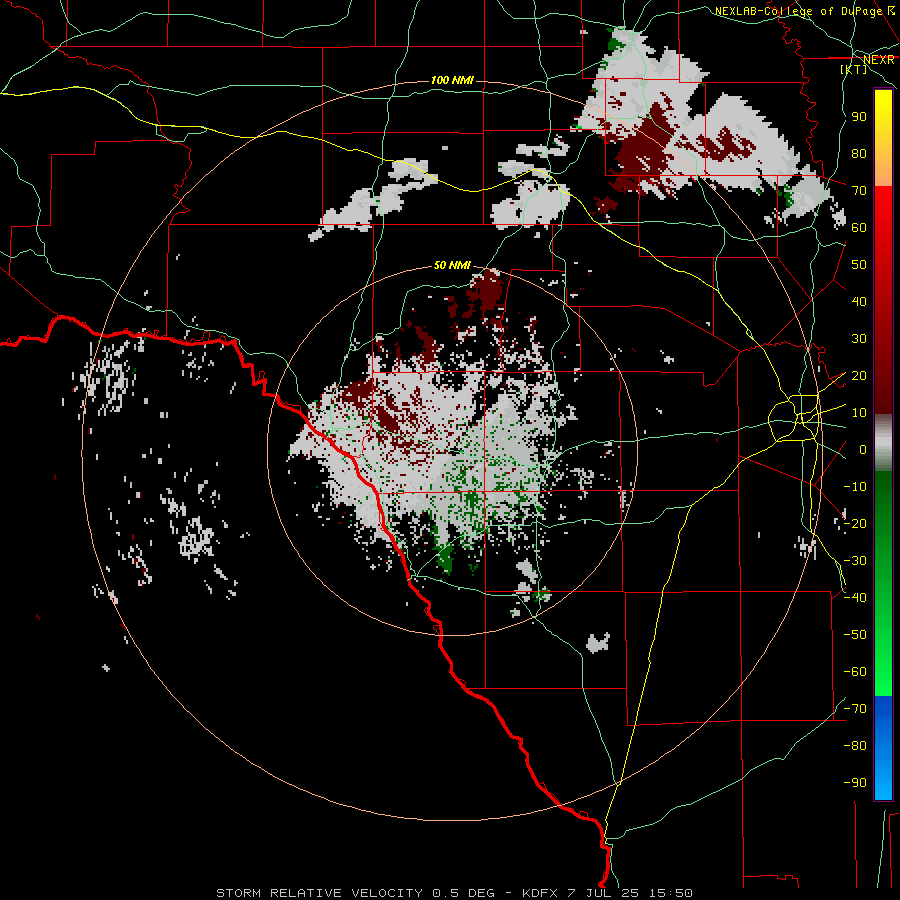Select the 30 value on velocity scale

click(x=859, y=339)
